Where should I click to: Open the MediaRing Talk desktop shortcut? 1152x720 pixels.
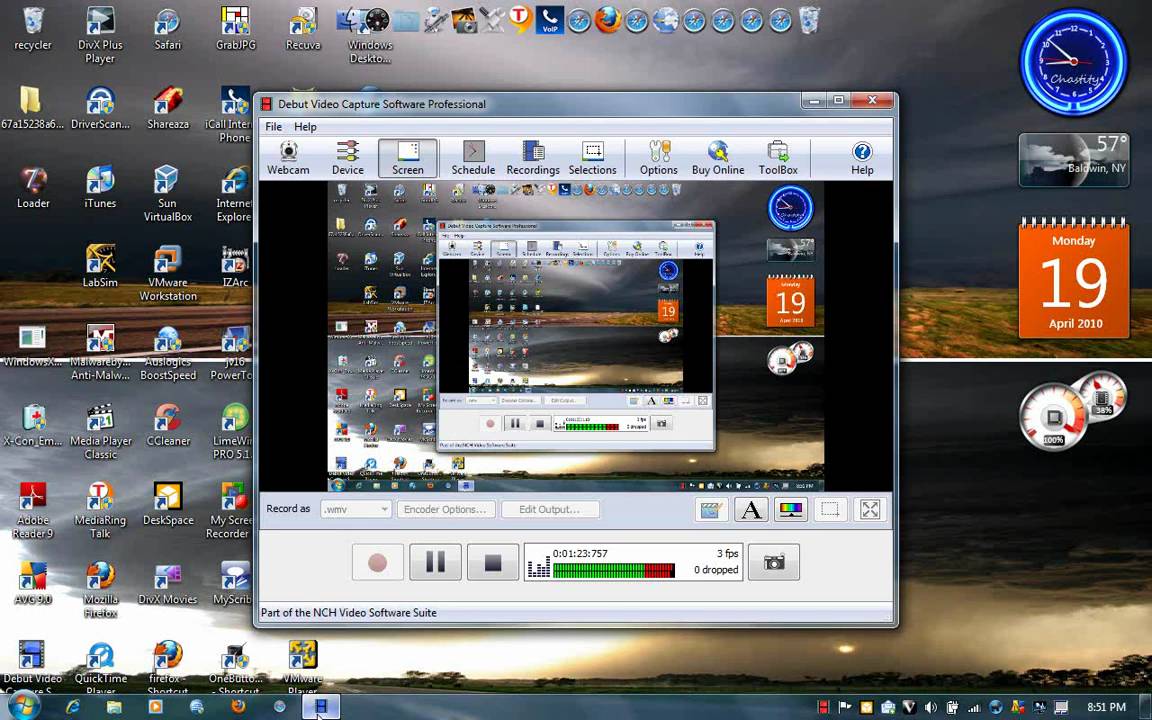click(x=100, y=511)
